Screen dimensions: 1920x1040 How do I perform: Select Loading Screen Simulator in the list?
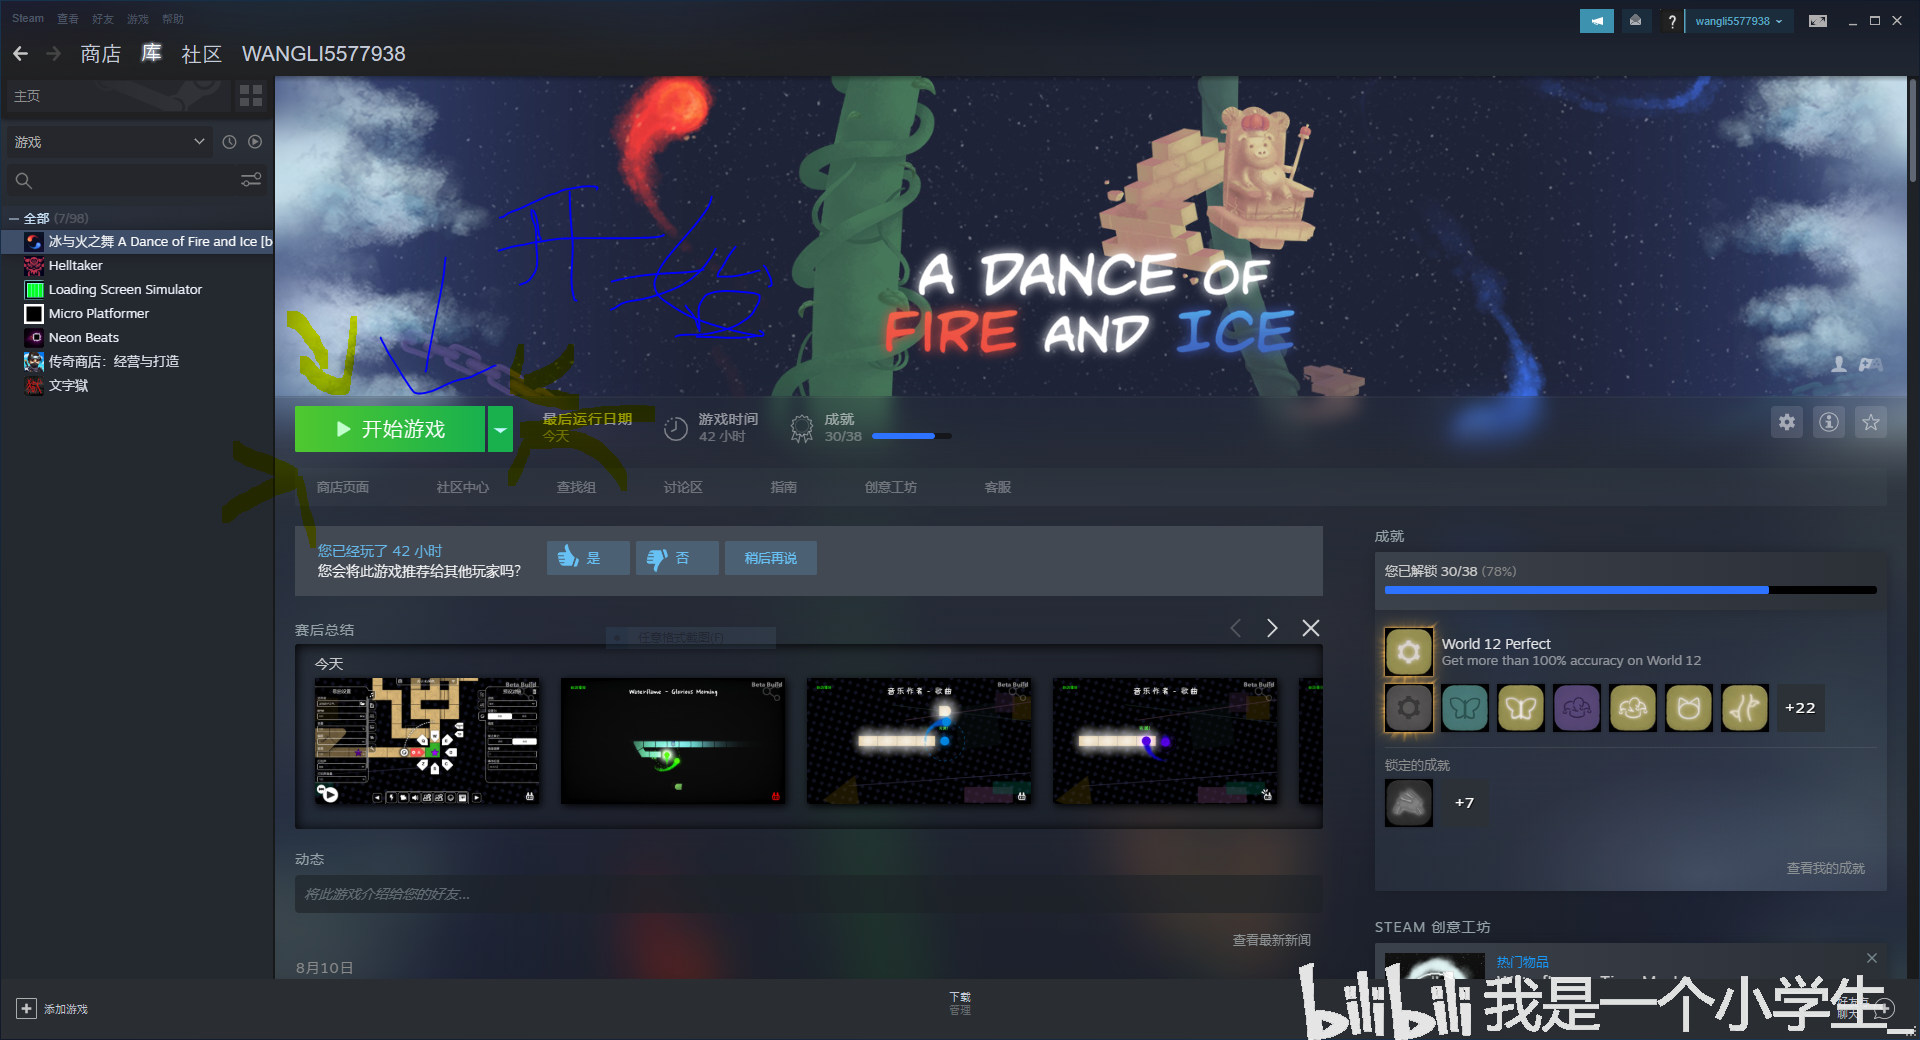(x=137, y=289)
